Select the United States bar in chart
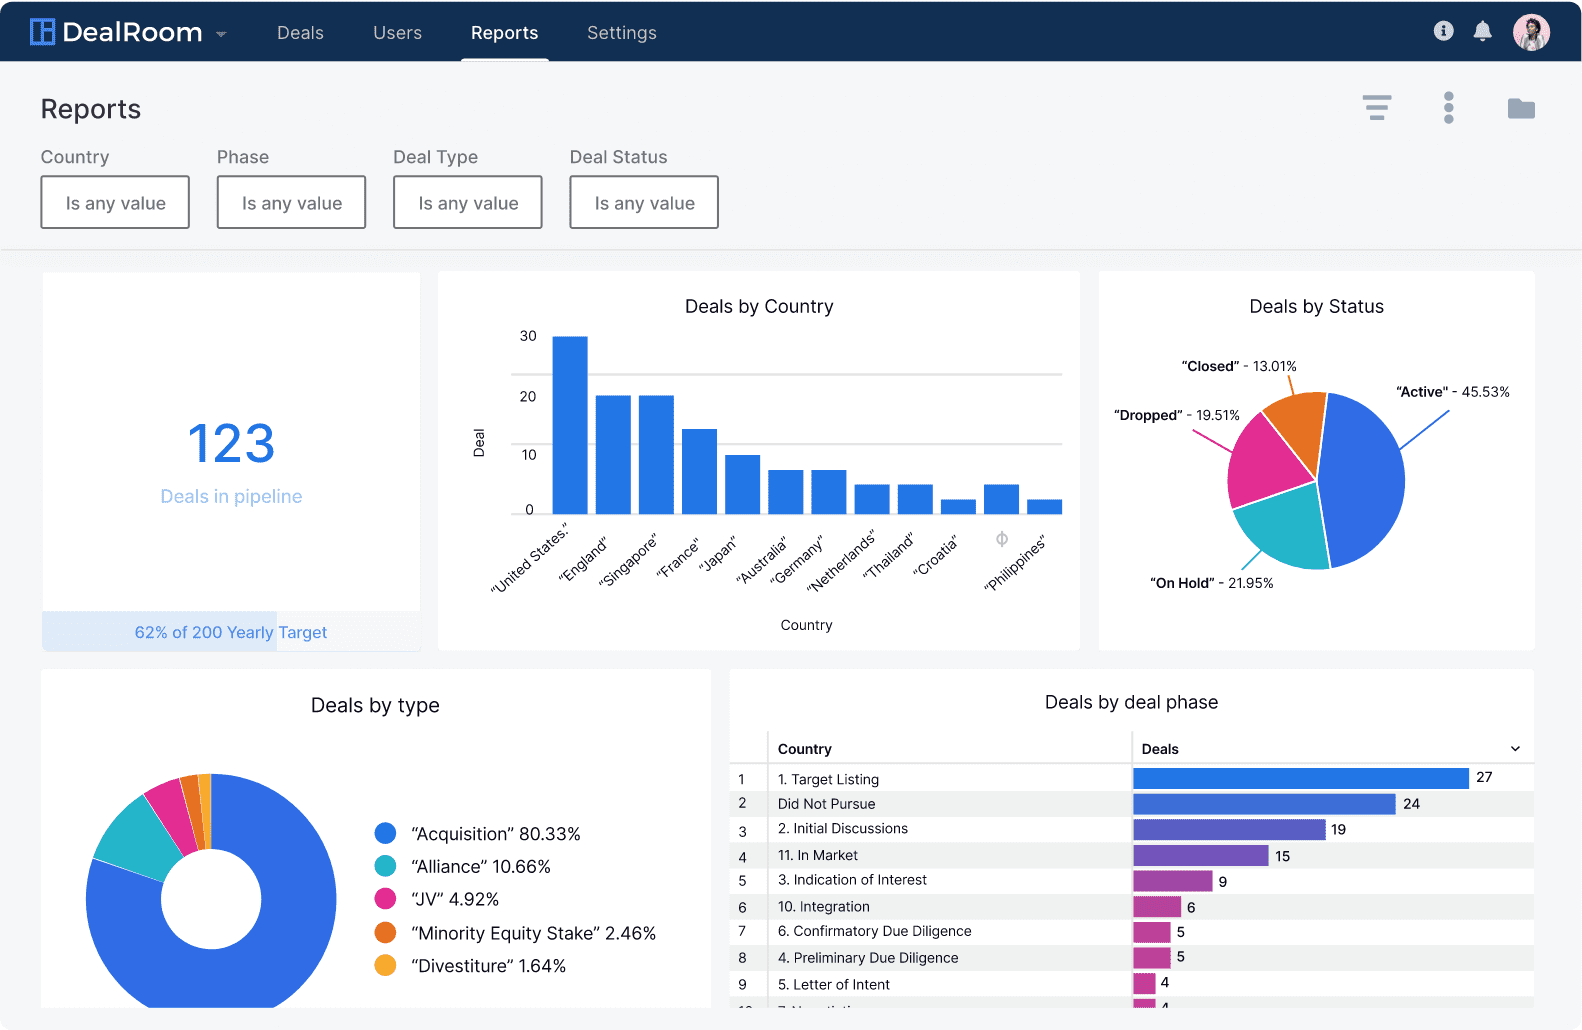This screenshot has width=1582, height=1030. (570, 425)
